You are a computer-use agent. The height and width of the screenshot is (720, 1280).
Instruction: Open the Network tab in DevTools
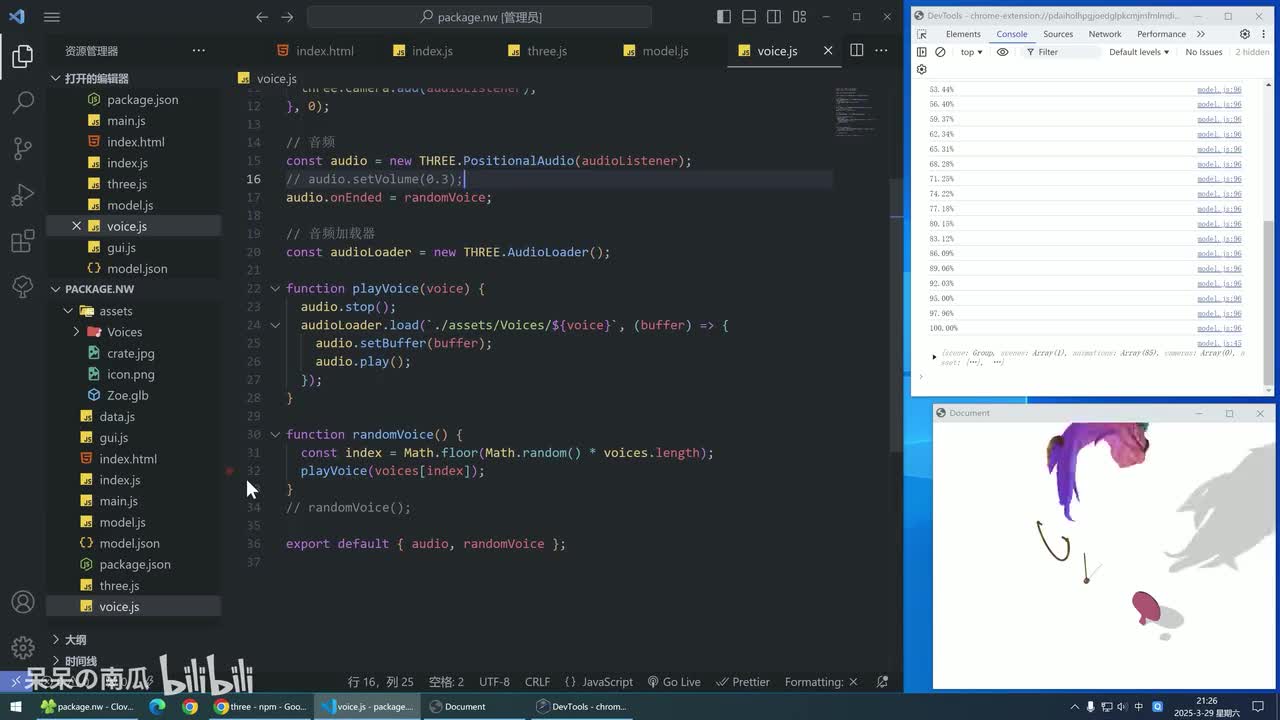[1104, 34]
